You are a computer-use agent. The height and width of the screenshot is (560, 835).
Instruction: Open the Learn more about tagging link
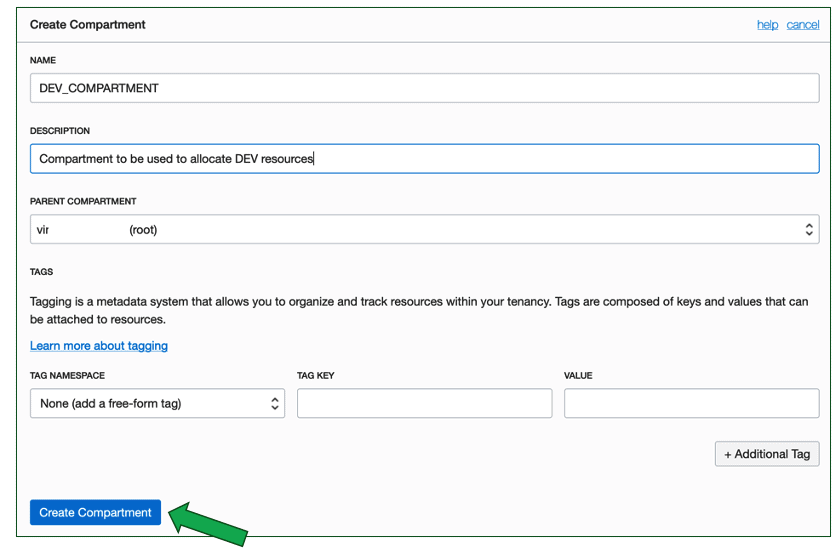click(99, 346)
